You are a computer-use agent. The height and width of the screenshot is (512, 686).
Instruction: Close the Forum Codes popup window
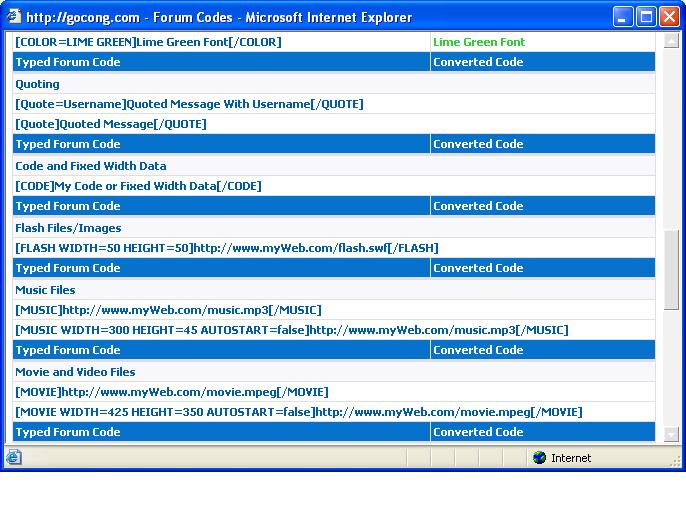point(669,17)
